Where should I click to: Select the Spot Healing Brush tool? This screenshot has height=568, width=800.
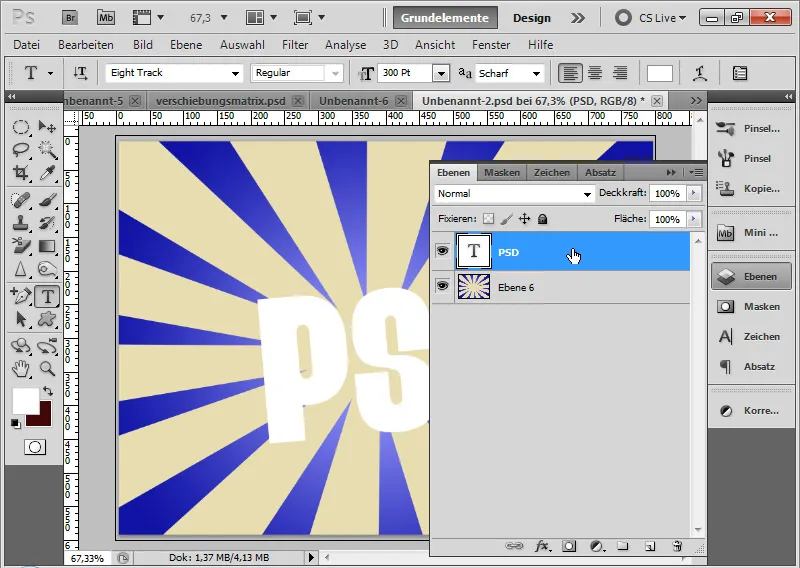click(20, 200)
